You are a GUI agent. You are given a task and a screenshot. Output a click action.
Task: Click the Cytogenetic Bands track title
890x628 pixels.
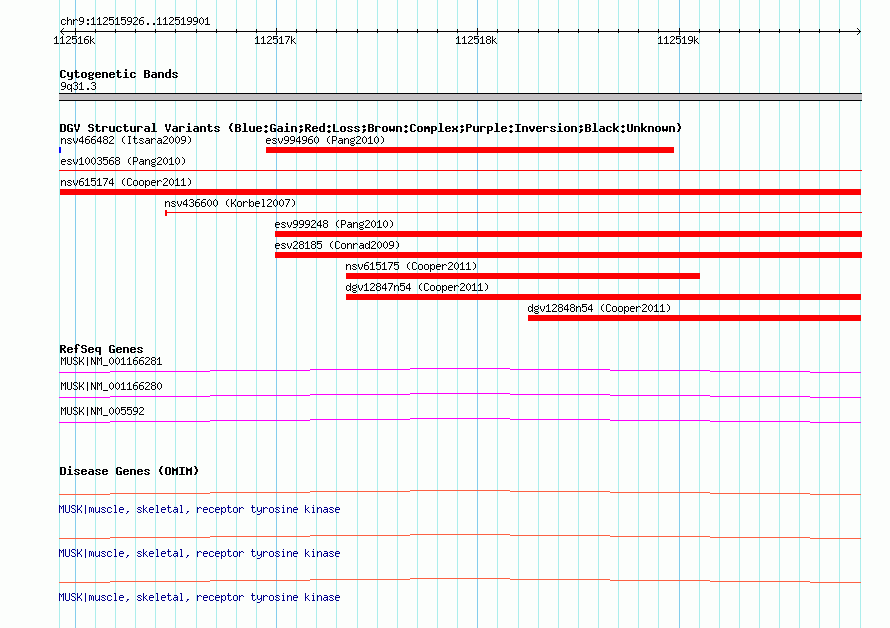[x=119, y=74]
